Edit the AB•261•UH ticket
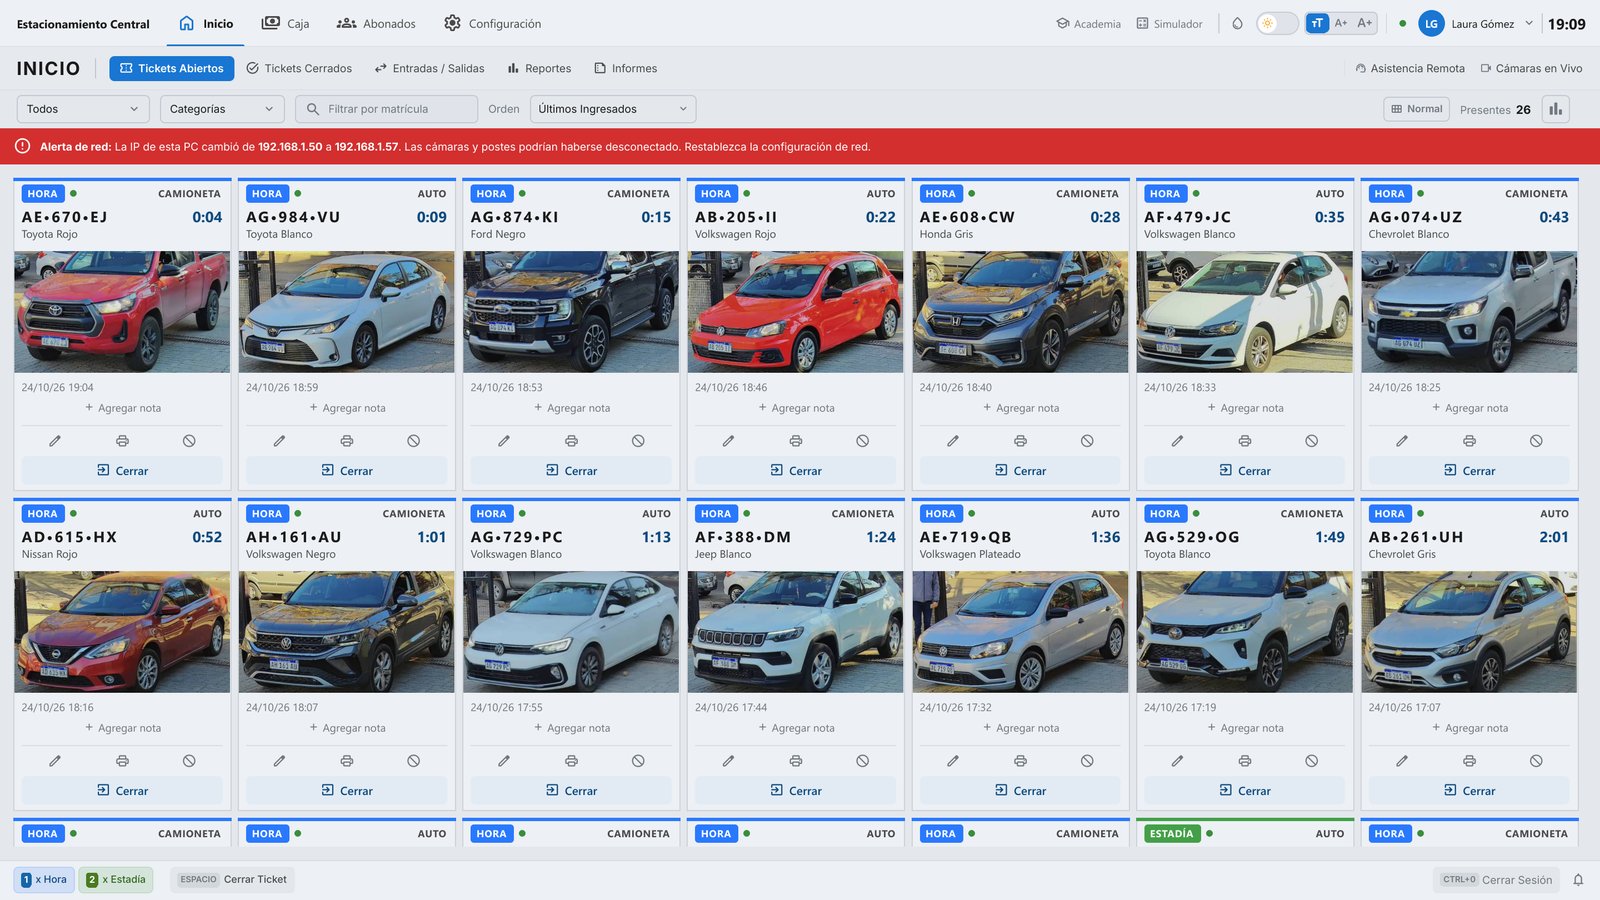Image resolution: width=1600 pixels, height=900 pixels. click(1402, 761)
